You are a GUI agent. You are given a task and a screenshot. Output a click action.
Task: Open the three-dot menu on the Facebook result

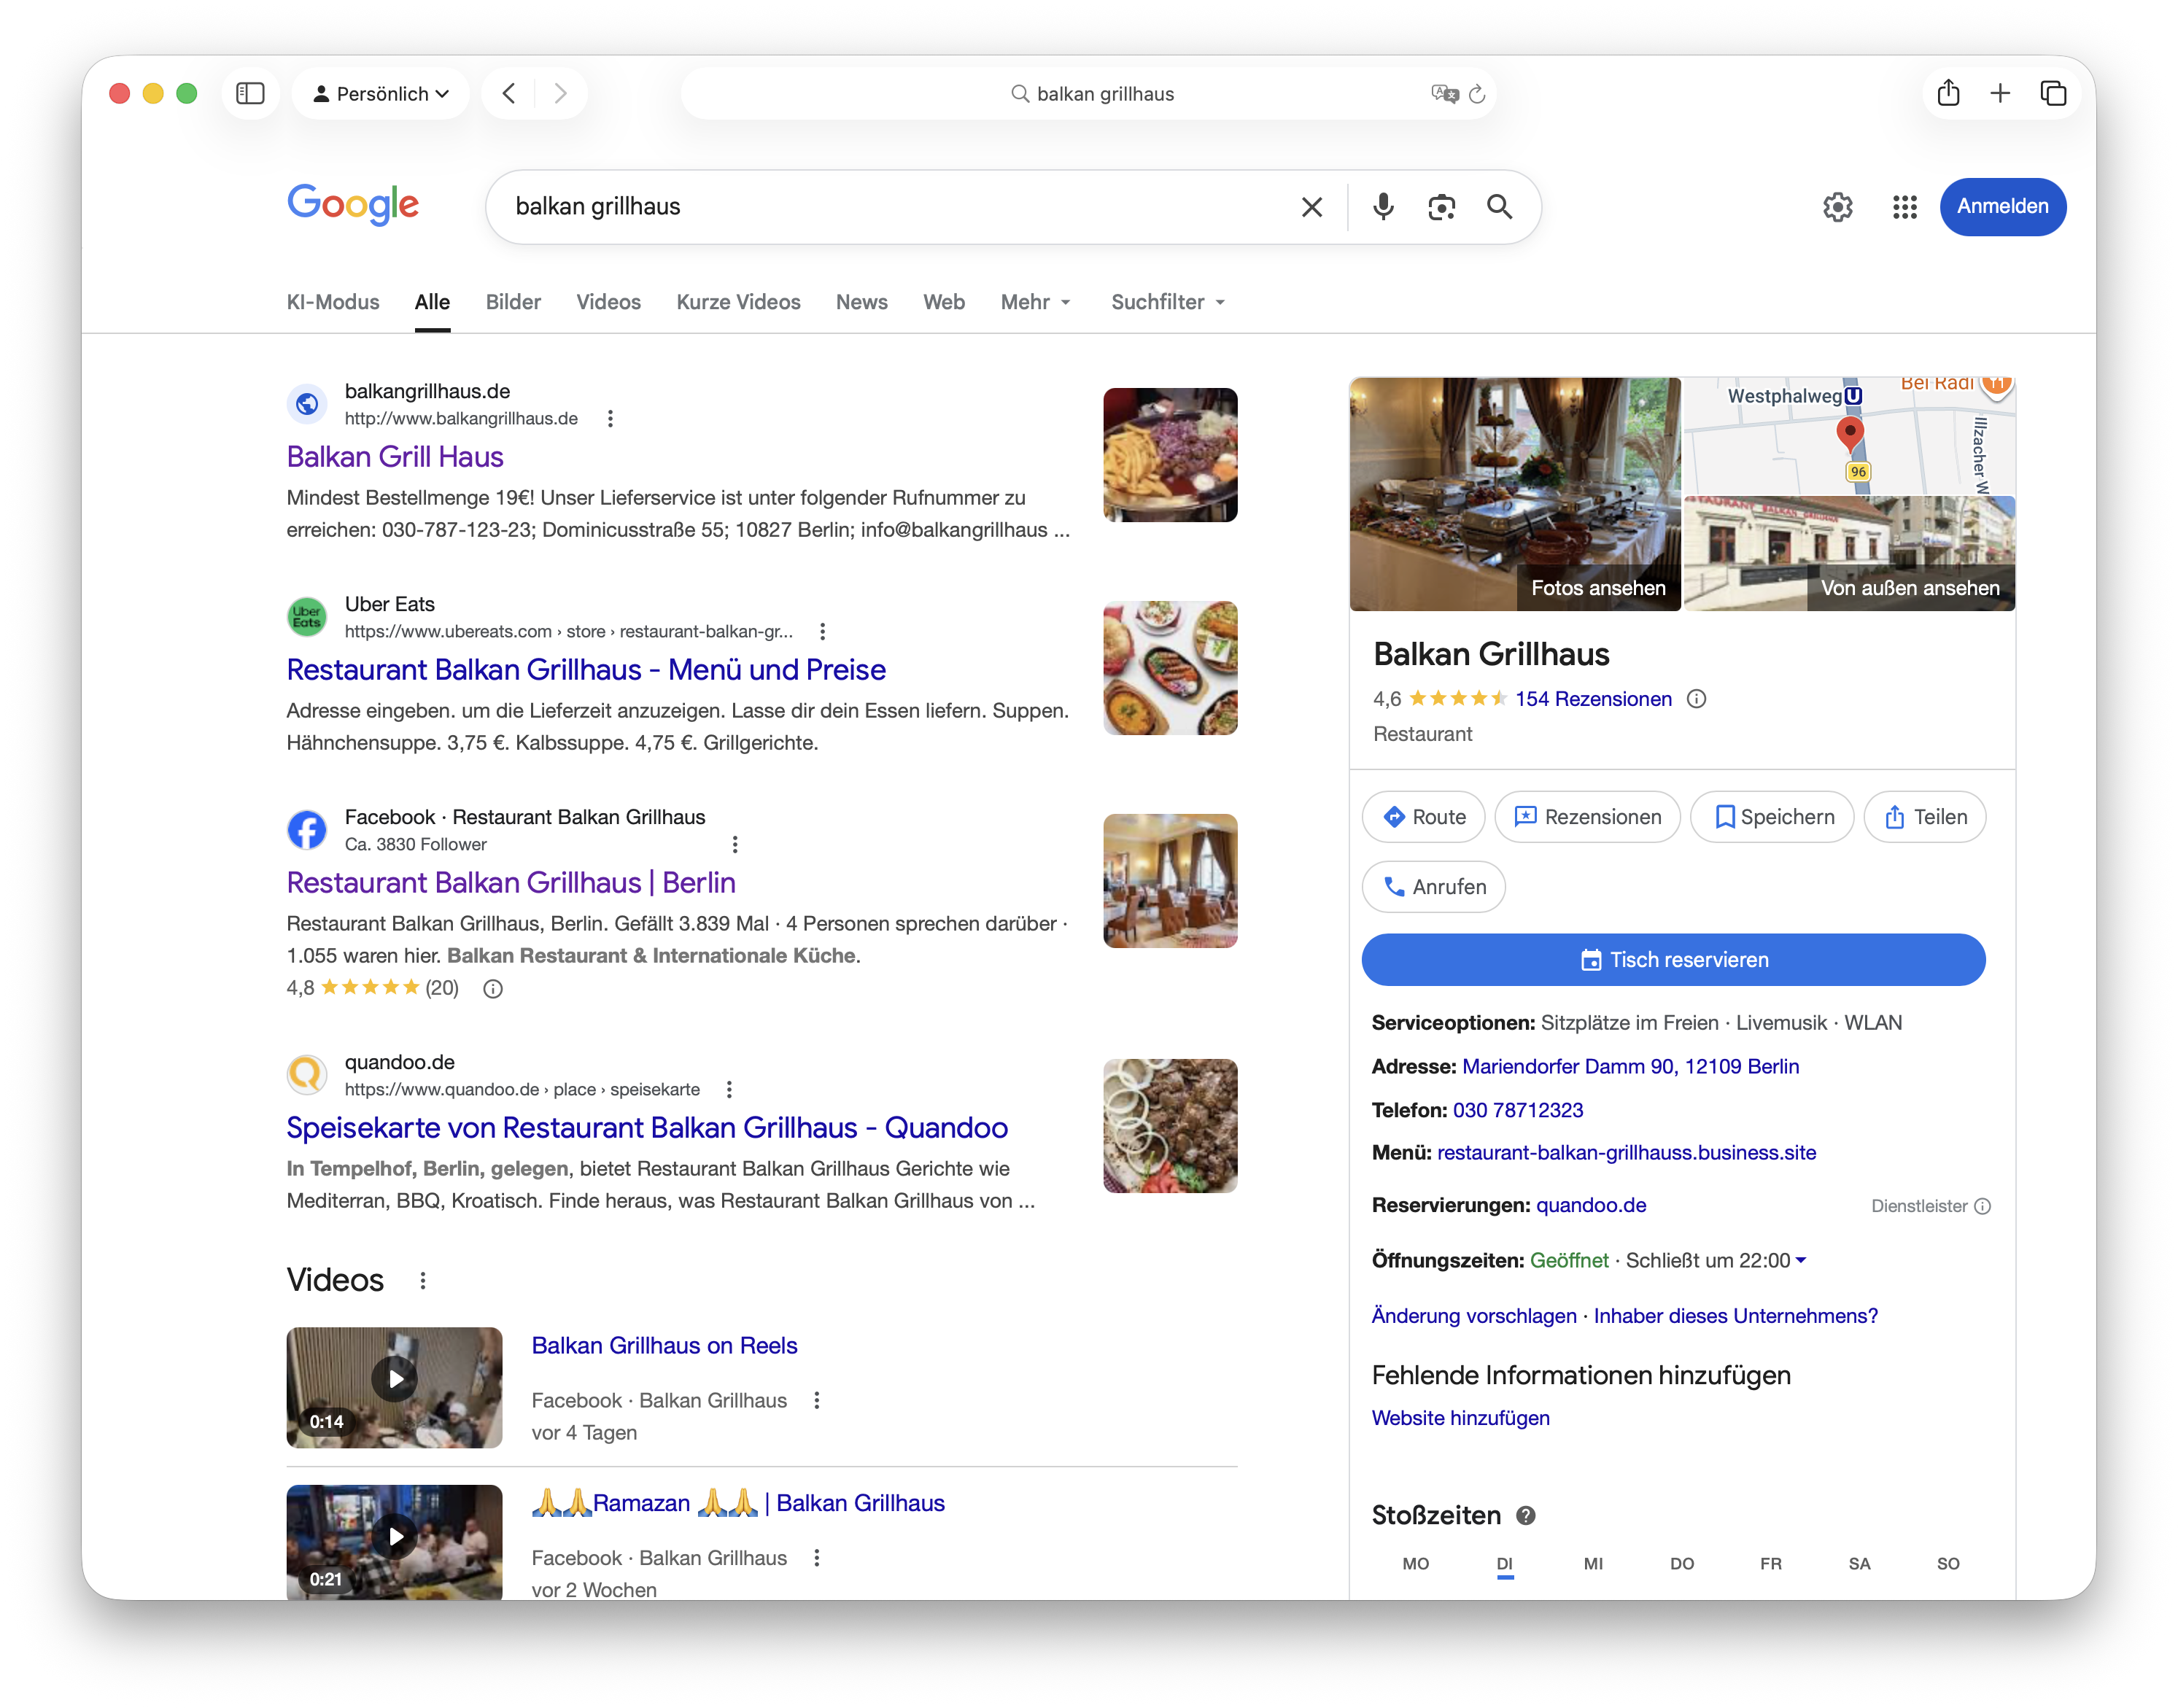pyautogui.click(x=735, y=844)
